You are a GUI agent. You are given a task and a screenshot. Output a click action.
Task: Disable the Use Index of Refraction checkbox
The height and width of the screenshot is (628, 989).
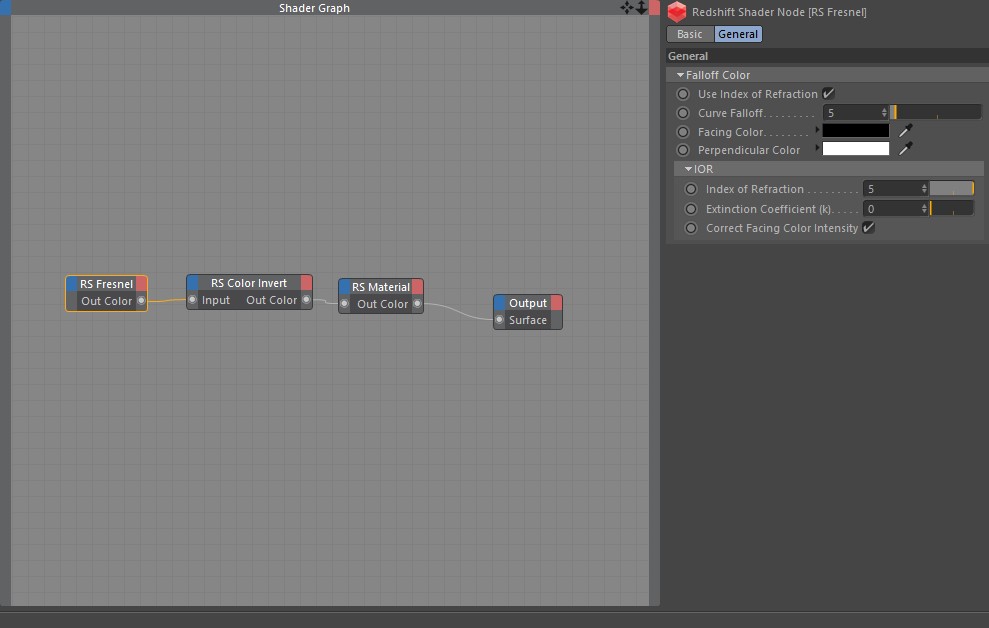[829, 93]
